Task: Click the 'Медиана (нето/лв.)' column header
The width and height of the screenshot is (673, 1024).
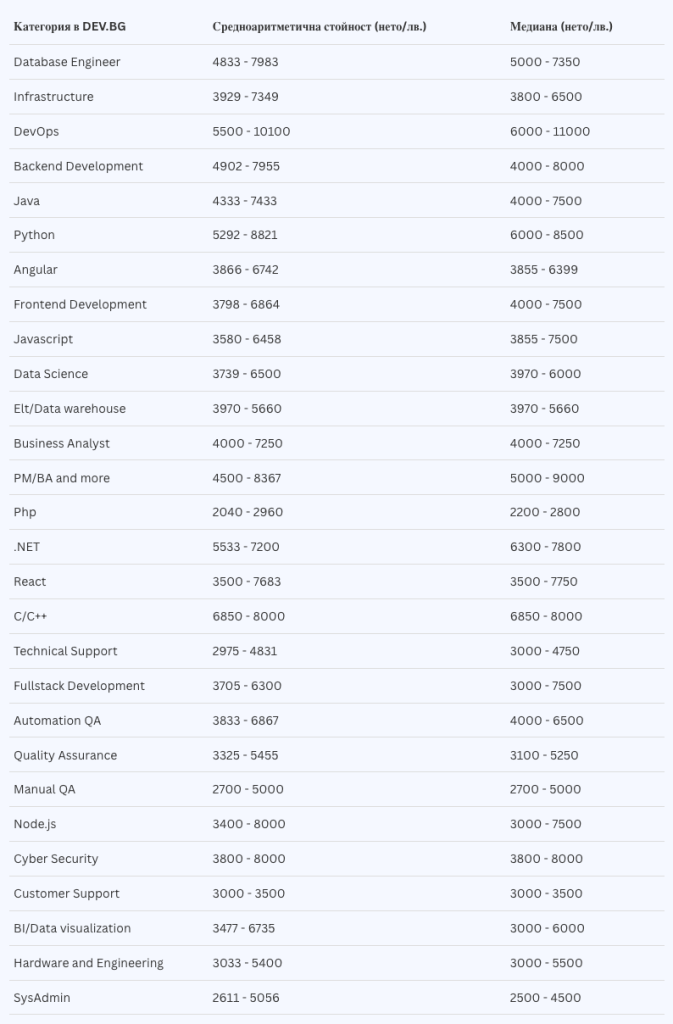Action: 561,26
